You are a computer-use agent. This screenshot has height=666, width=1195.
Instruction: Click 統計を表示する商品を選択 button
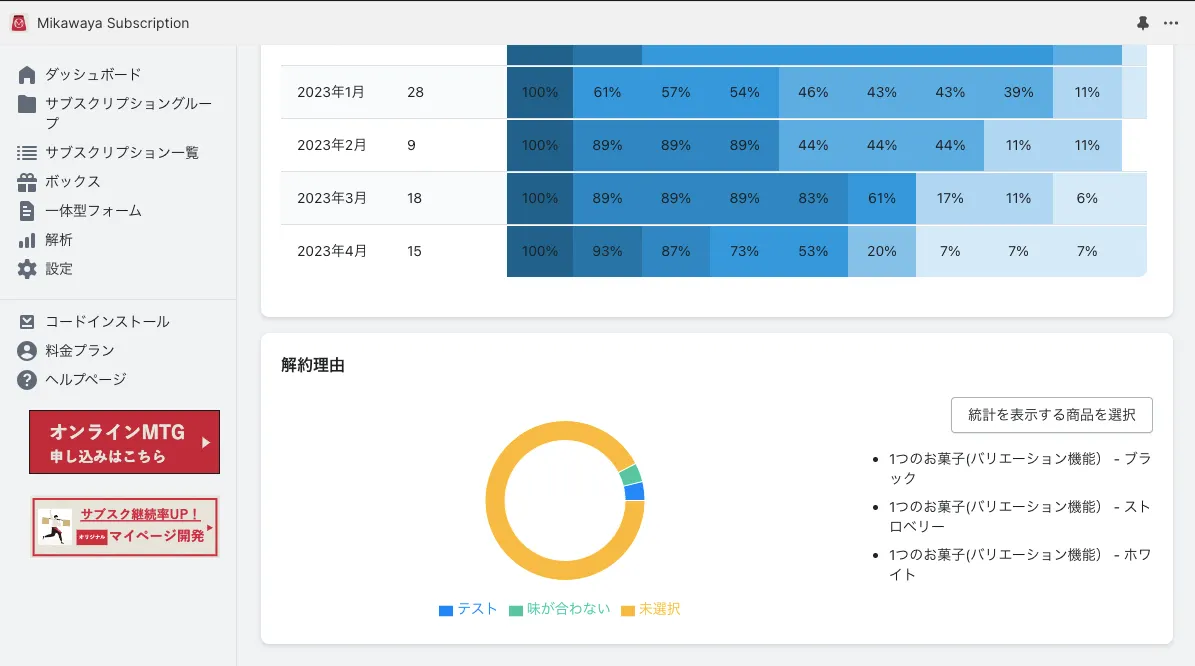[1052, 415]
